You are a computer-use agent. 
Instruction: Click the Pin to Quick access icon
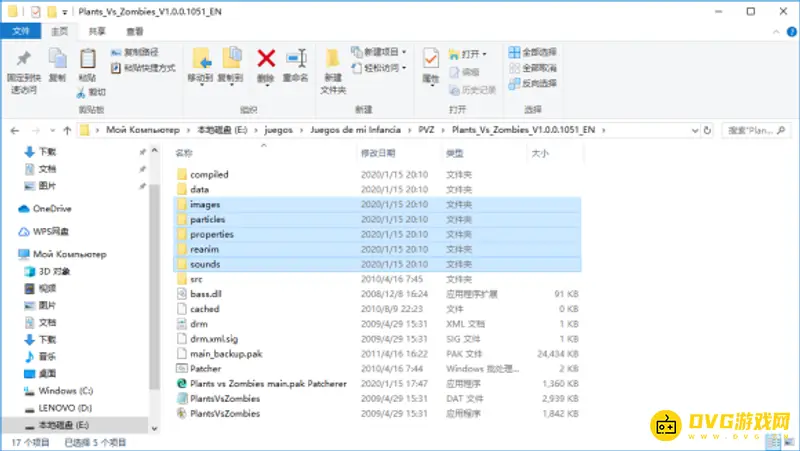click(23, 59)
